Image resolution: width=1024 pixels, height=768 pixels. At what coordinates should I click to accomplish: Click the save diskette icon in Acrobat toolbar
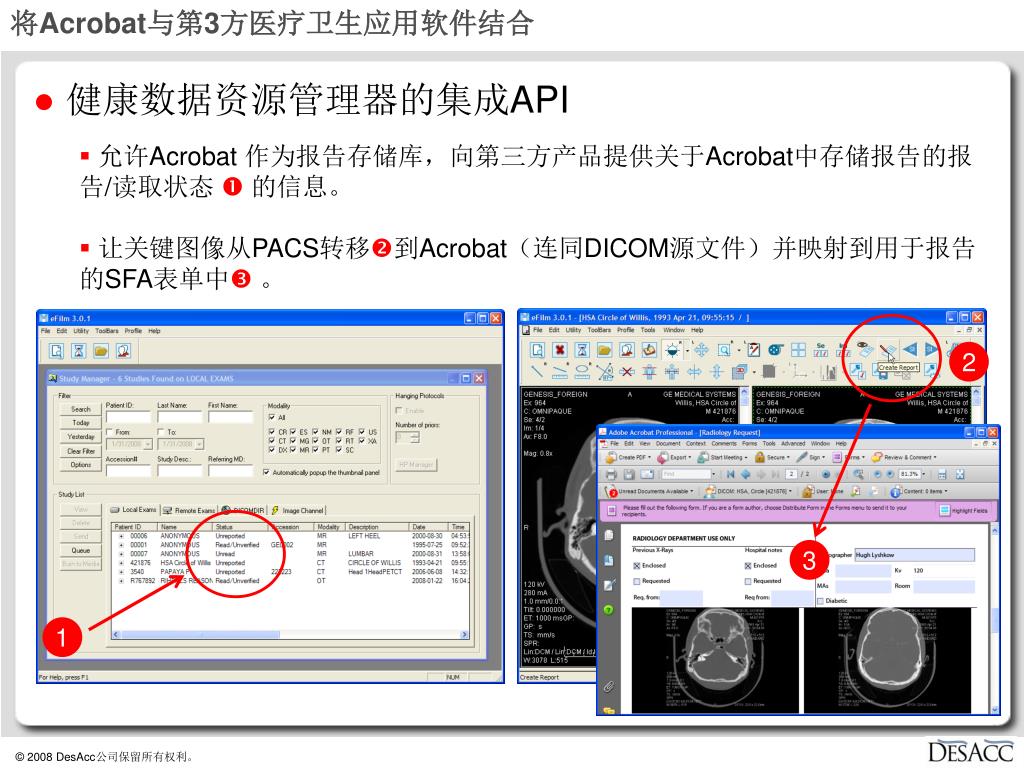click(x=629, y=474)
